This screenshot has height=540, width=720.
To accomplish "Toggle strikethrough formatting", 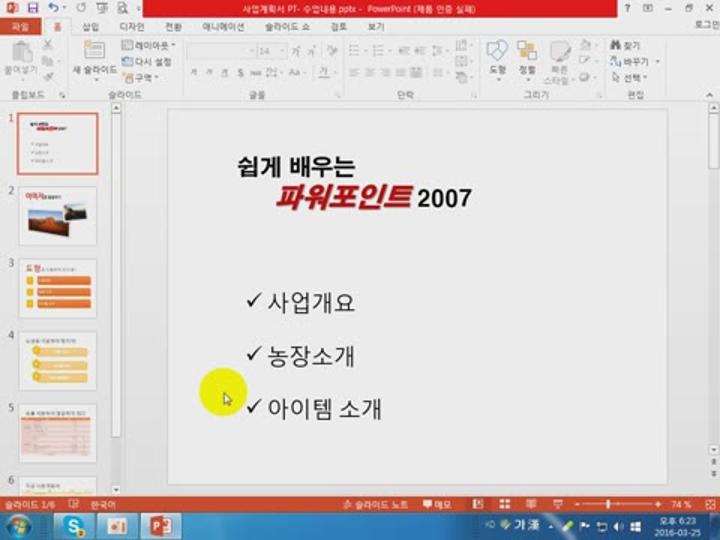I will click(255, 73).
